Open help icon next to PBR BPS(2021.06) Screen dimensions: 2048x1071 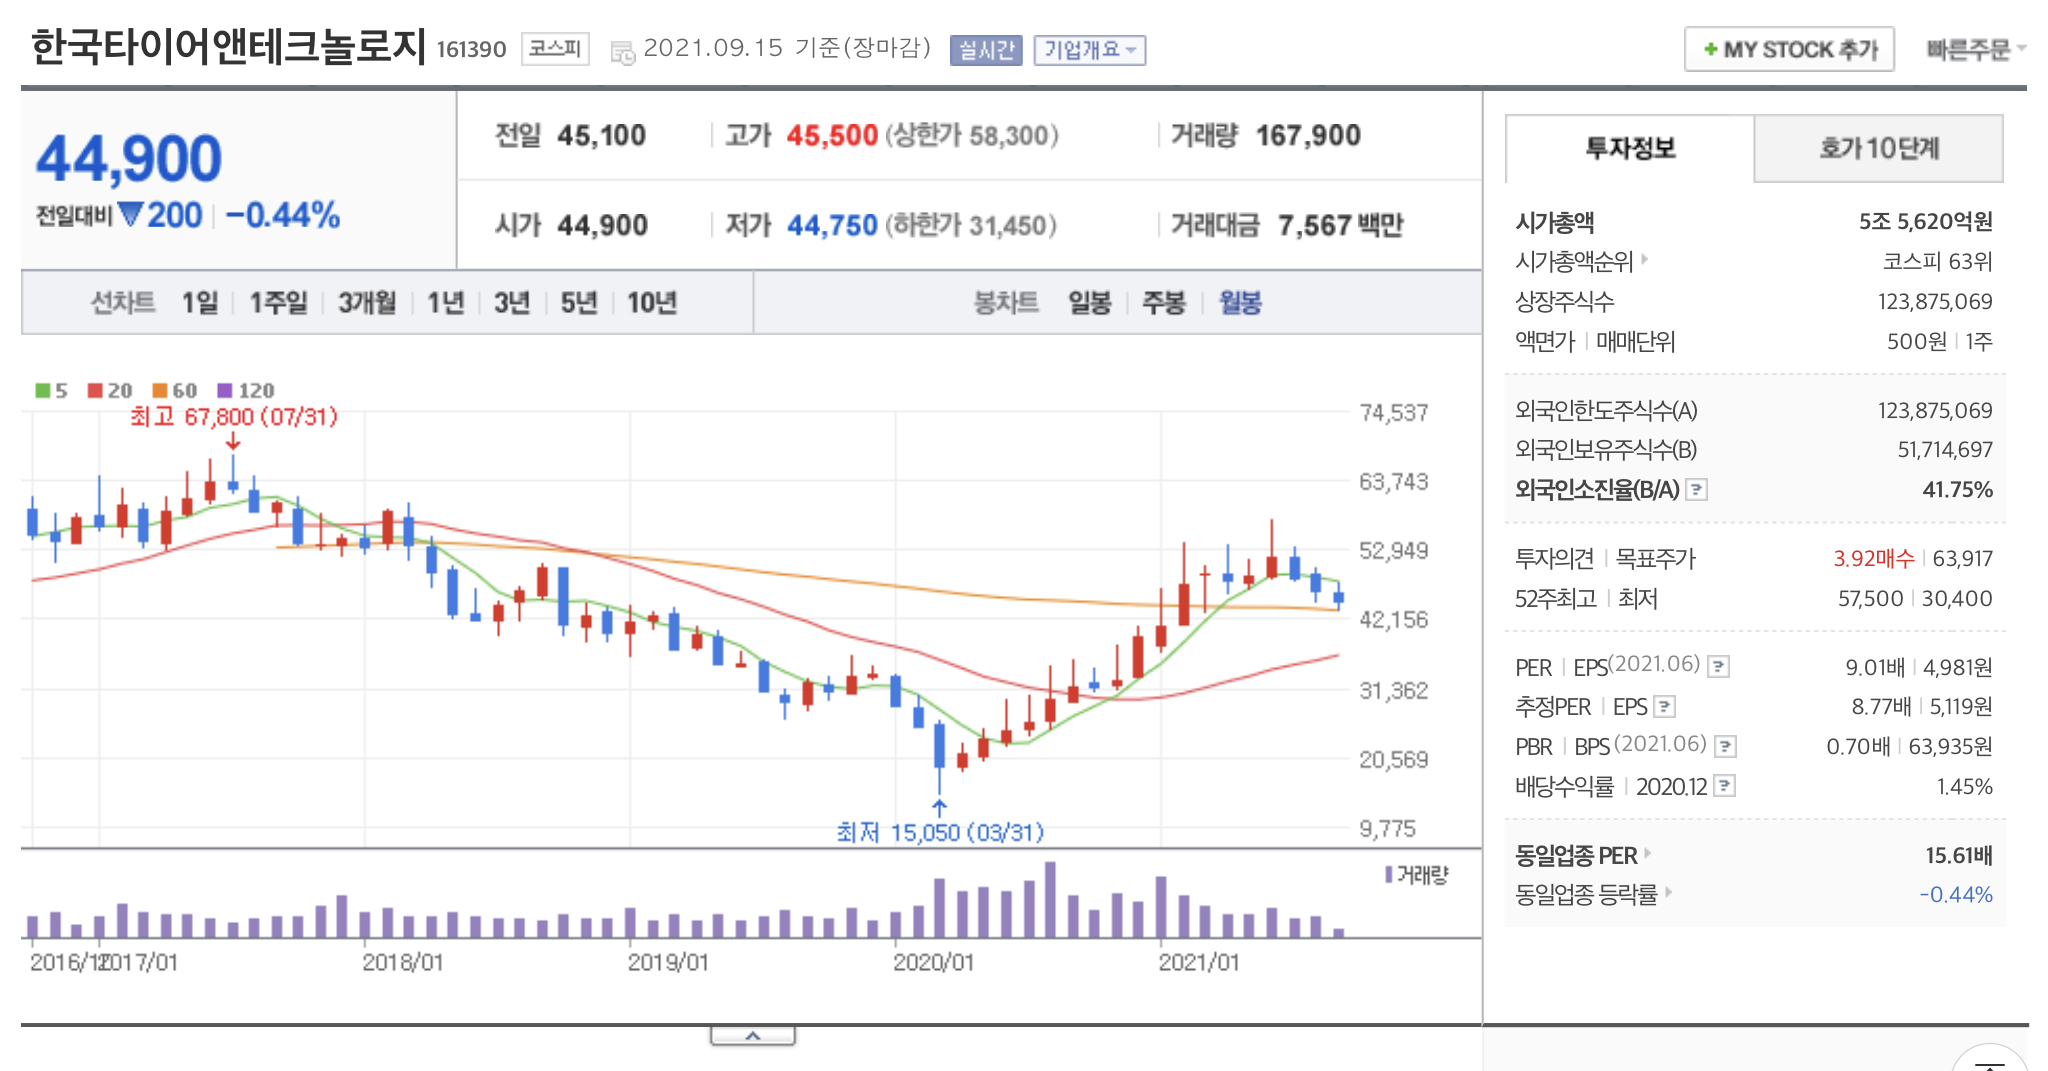click(x=1725, y=746)
